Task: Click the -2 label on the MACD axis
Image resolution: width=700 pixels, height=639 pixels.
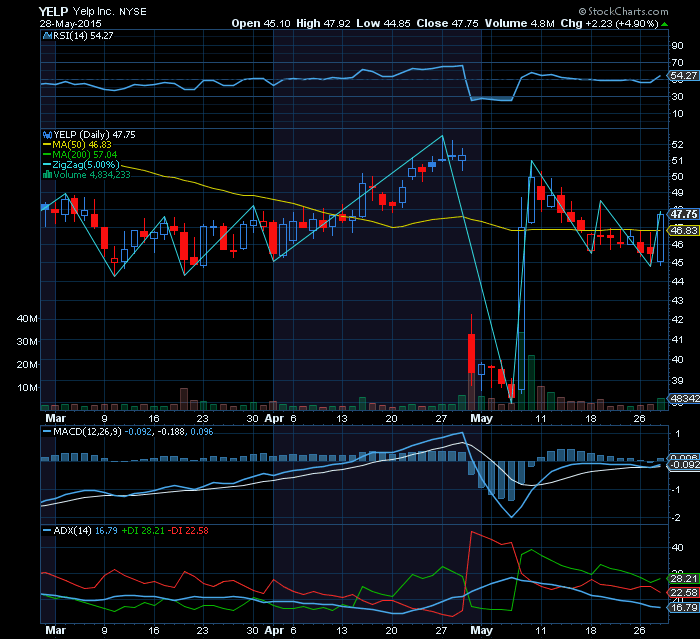Action: pyautogui.click(x=677, y=517)
